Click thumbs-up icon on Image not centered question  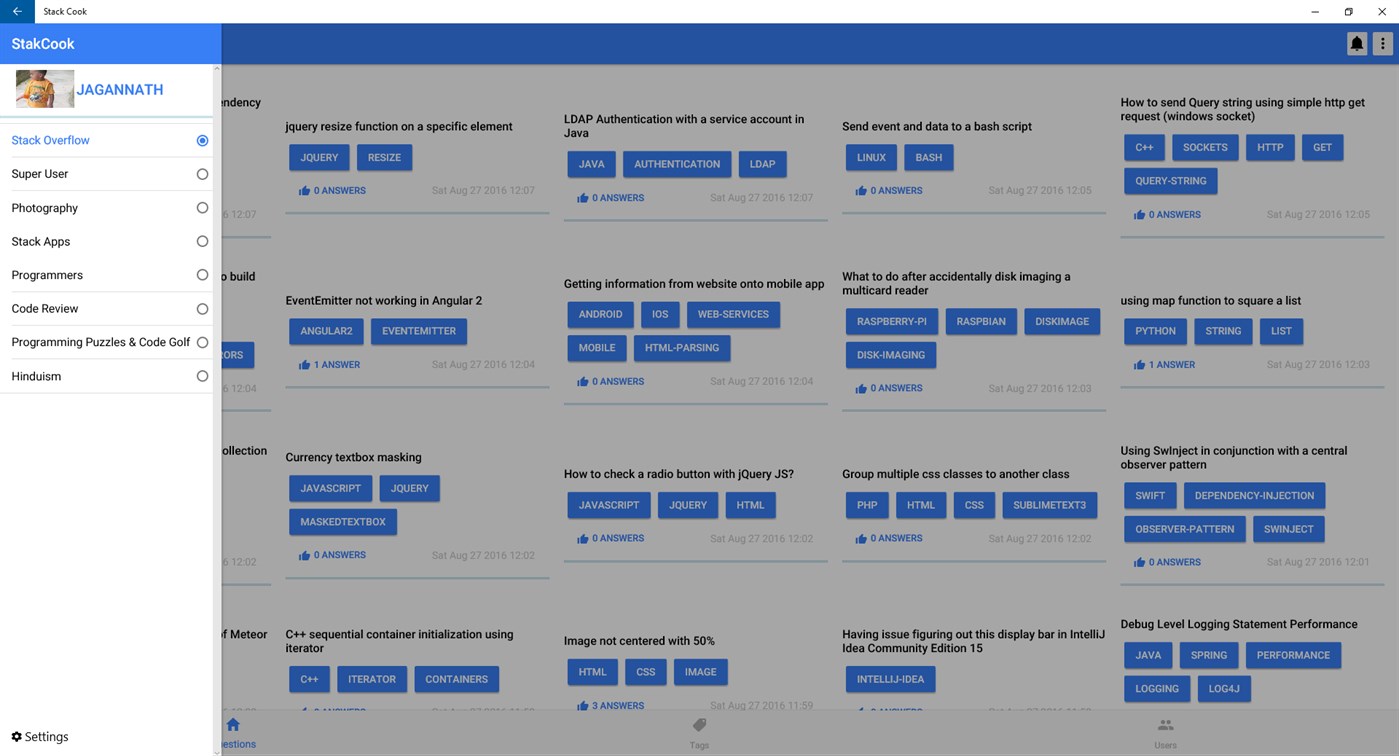coord(582,706)
